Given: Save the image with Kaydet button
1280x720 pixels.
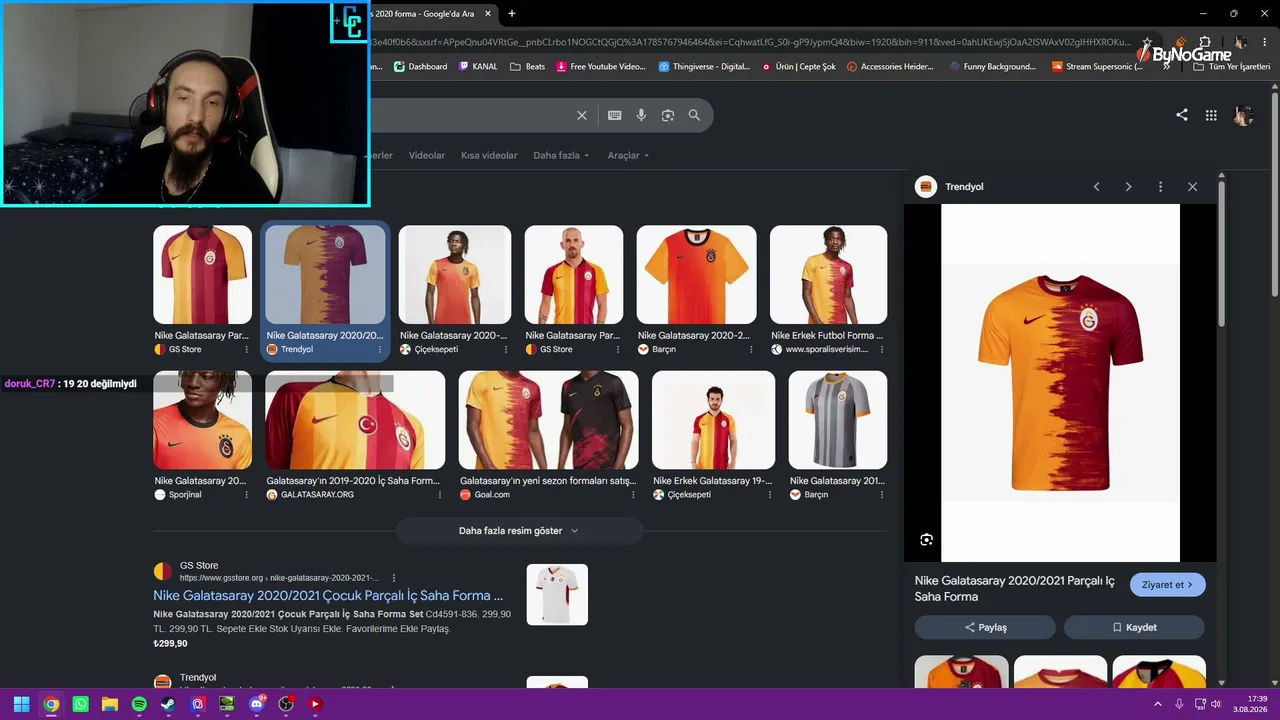Looking at the screenshot, I should pos(1134,628).
